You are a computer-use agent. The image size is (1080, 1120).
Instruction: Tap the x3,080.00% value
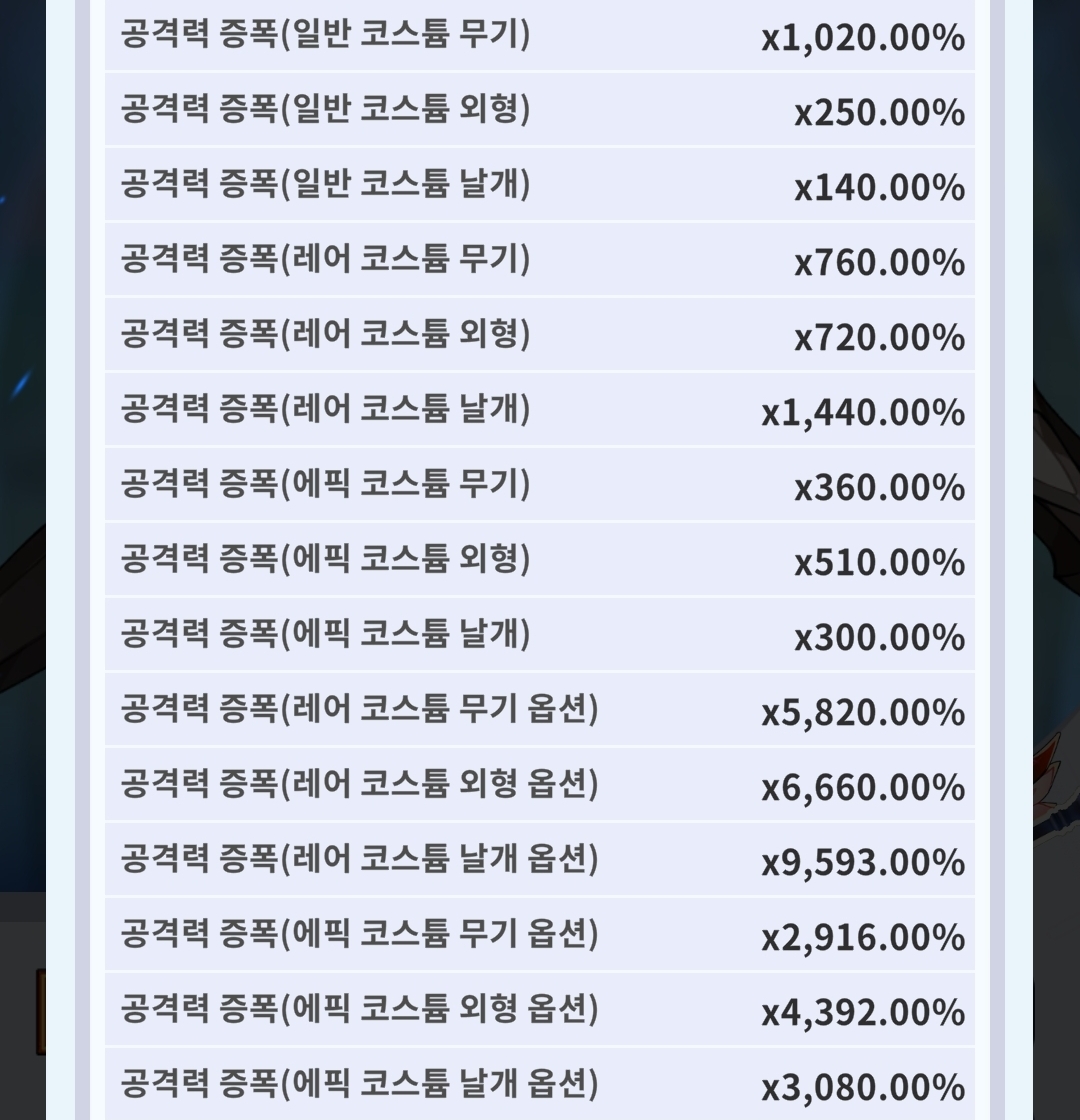pos(863,1087)
